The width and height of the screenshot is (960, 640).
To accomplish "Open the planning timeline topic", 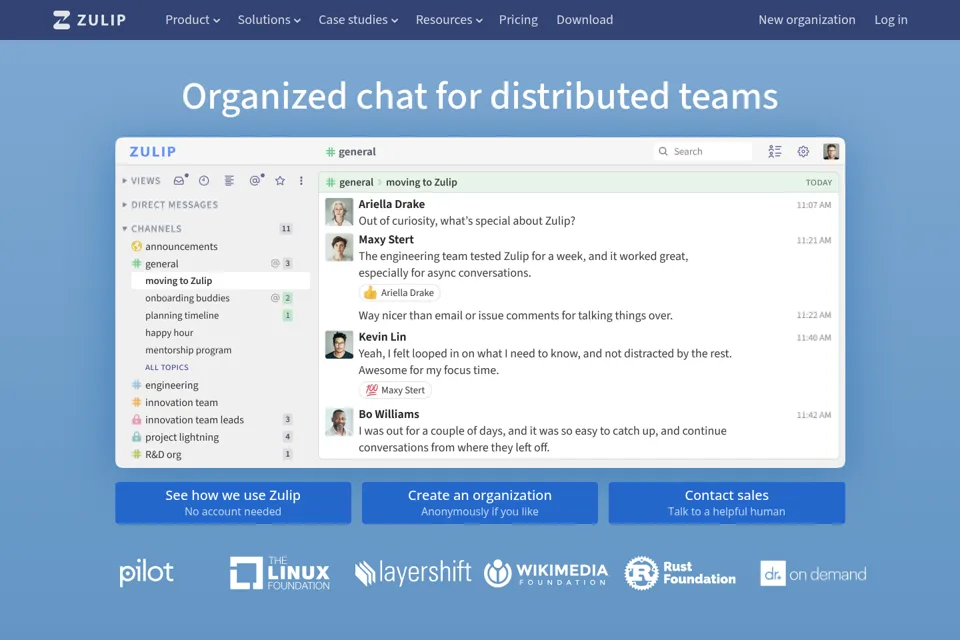I will (x=182, y=315).
